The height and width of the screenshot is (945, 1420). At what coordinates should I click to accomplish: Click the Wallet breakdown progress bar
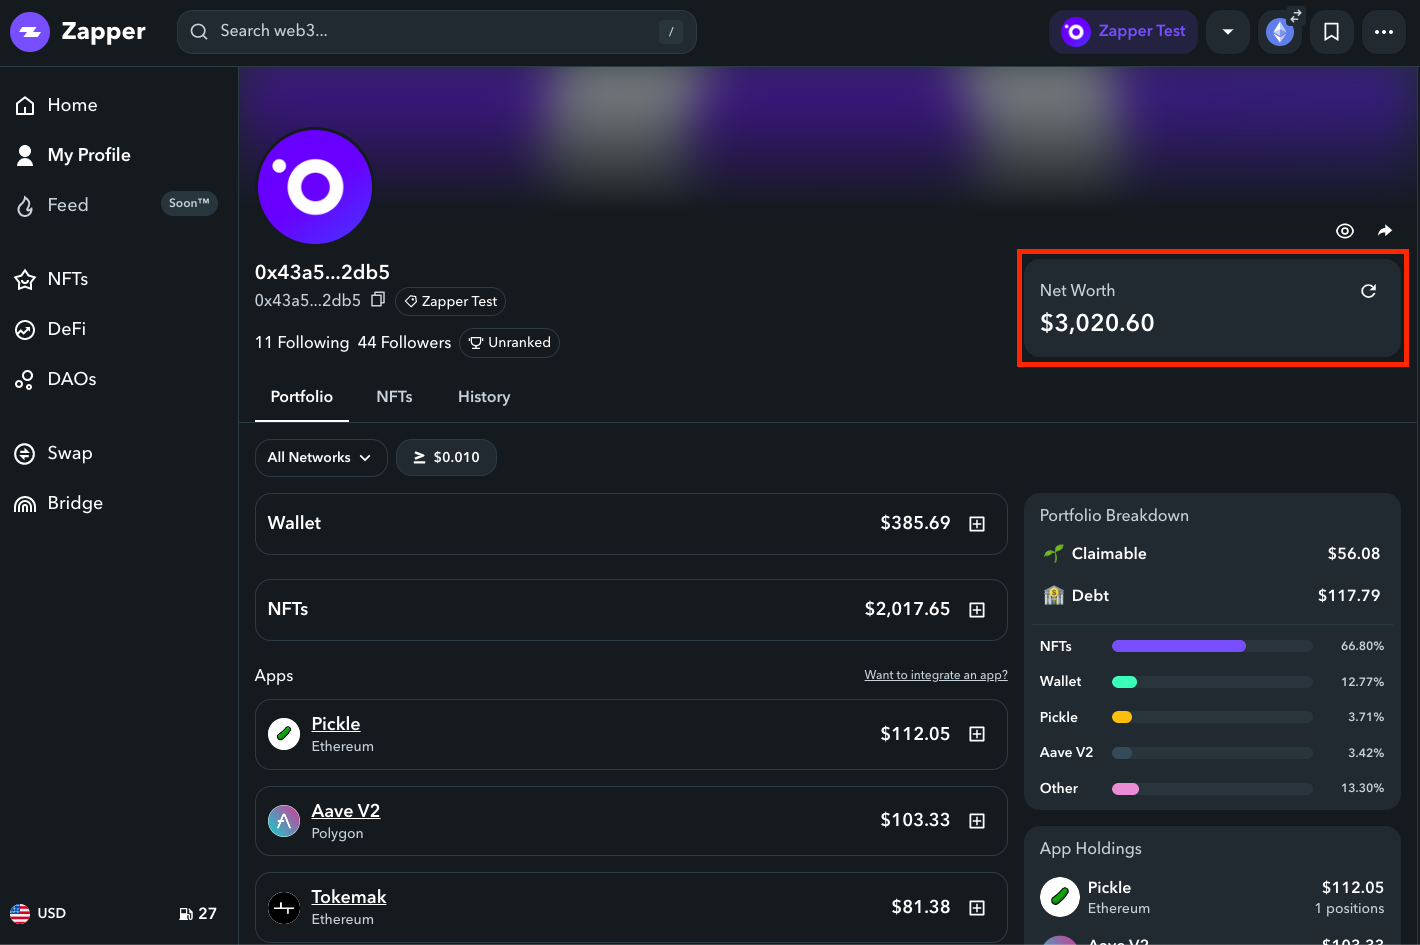pos(1212,682)
